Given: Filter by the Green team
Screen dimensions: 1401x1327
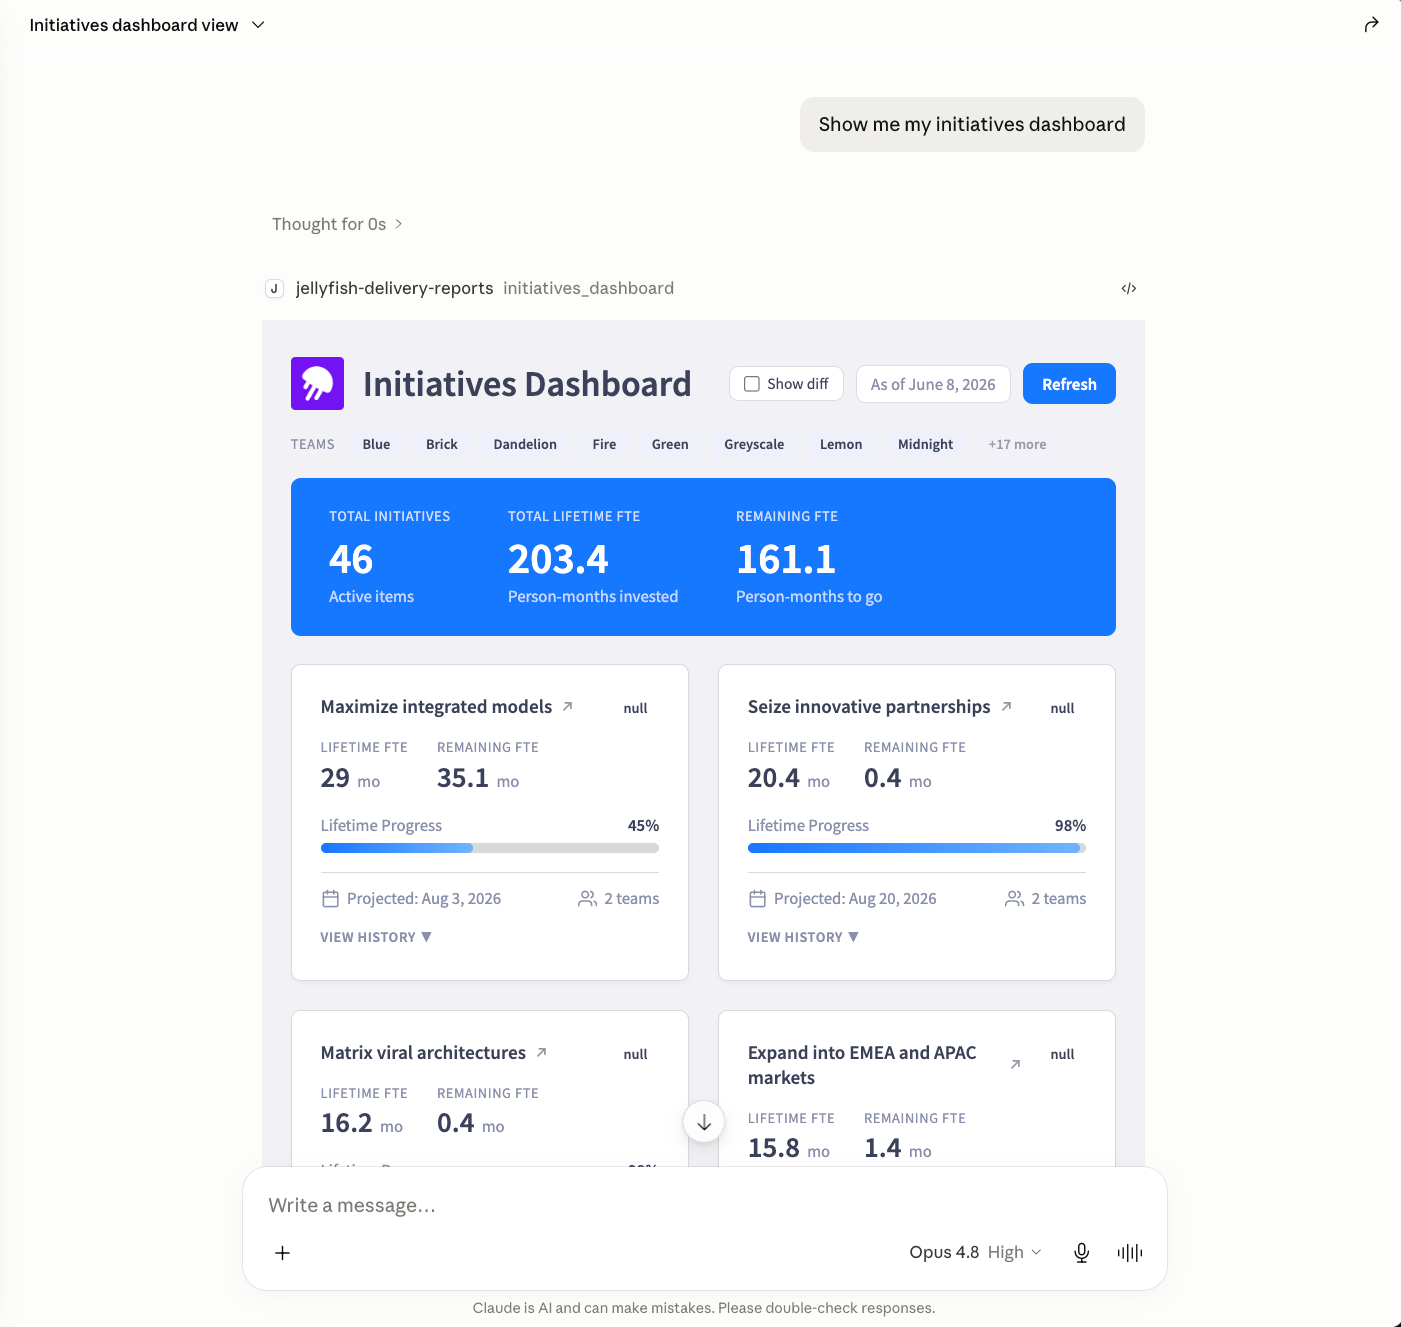Looking at the screenshot, I should pos(670,444).
